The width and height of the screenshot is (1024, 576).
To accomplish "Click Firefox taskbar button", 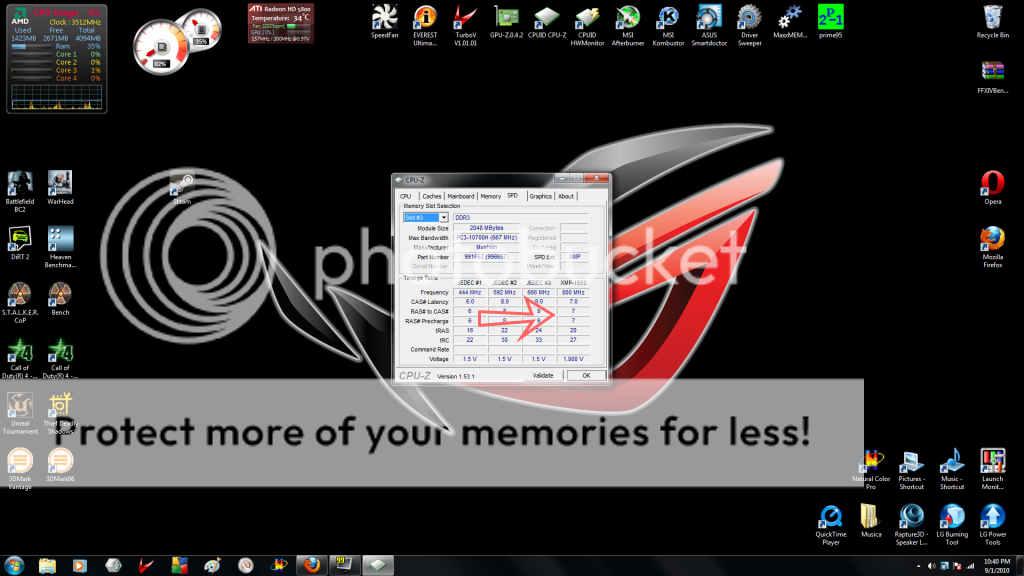I will 312,566.
